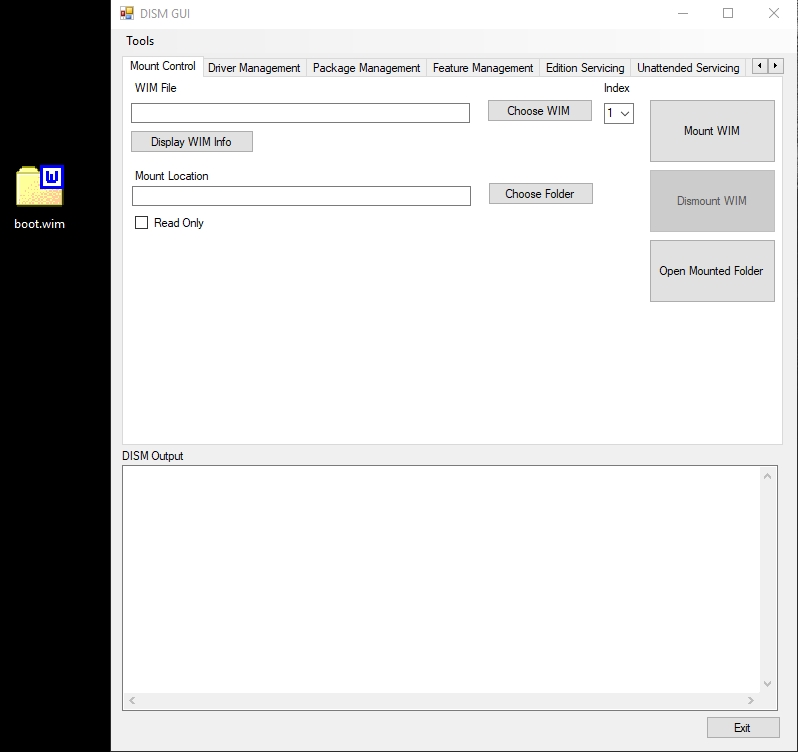Maximize the DISM GUI window
Screen dimensions: 798x752
point(728,13)
